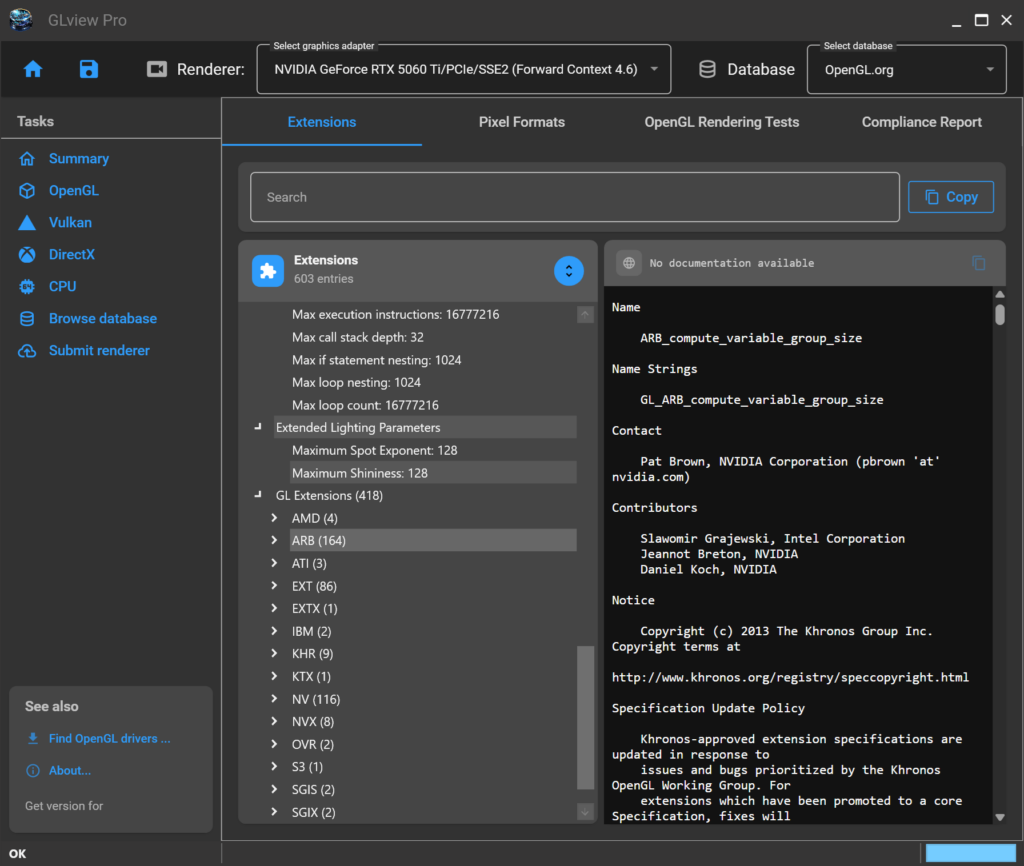The image size is (1024, 866).
Task: Click the Save disk icon in the toolbar
Action: (x=89, y=69)
